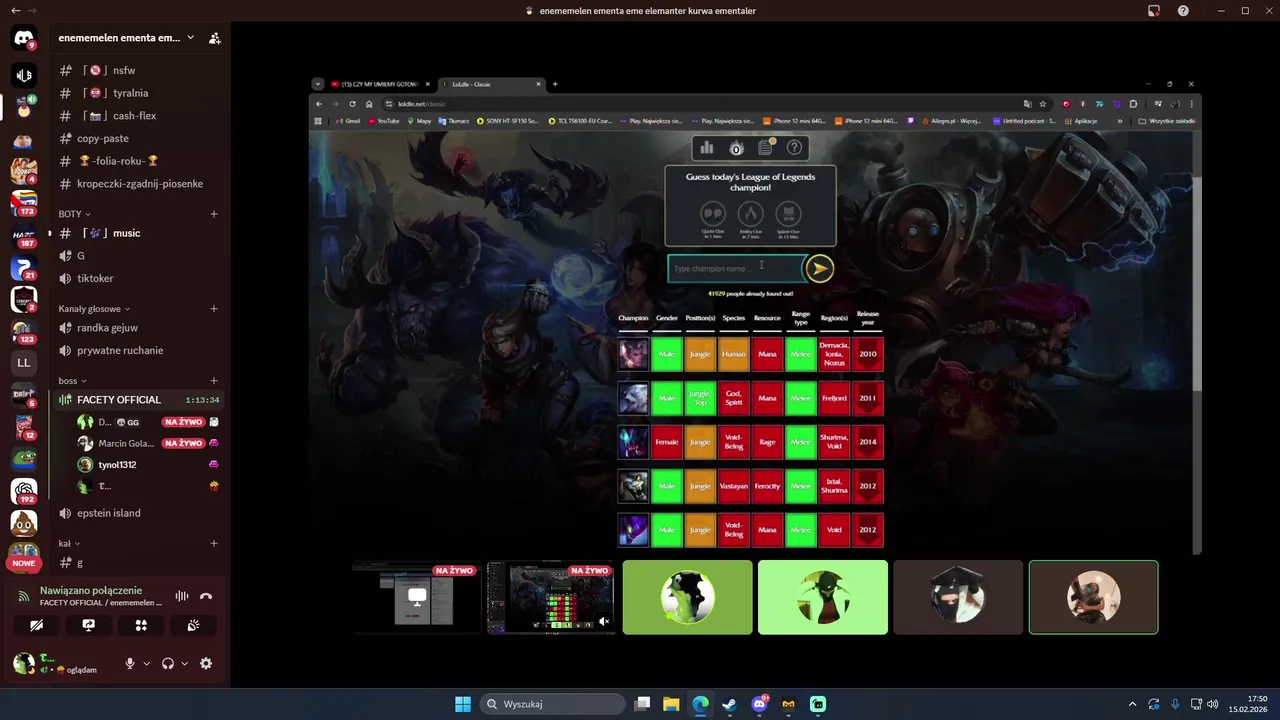The height and width of the screenshot is (720, 1280).
Task: Open the LoLdle statistics chart icon
Action: coord(707,148)
